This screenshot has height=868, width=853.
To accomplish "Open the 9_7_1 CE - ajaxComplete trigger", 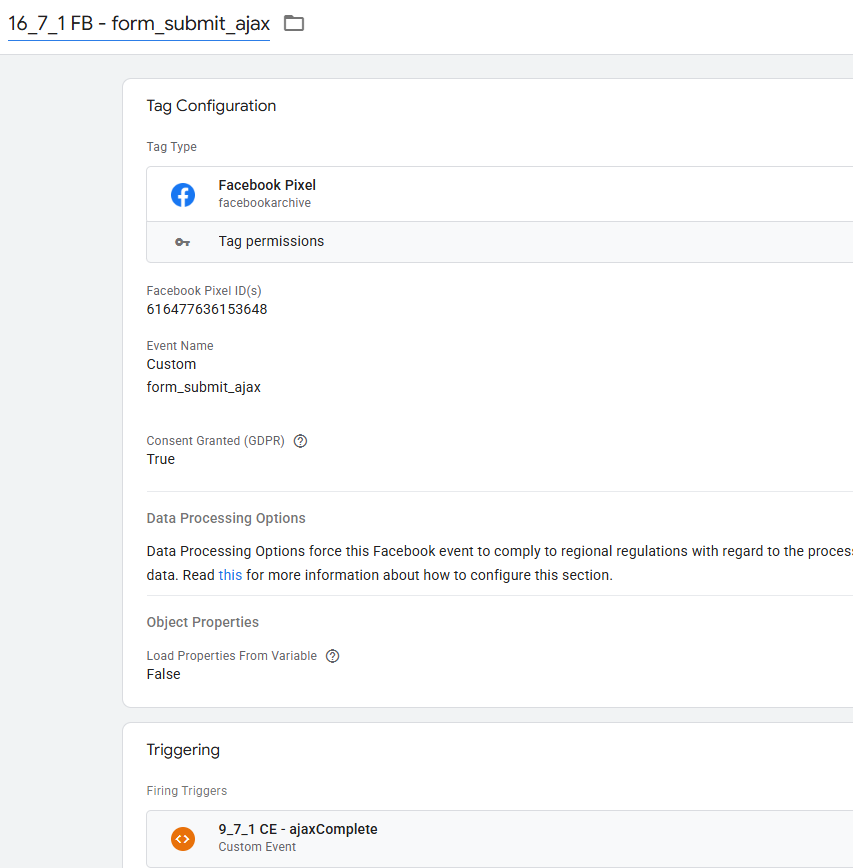I will pos(298,829).
